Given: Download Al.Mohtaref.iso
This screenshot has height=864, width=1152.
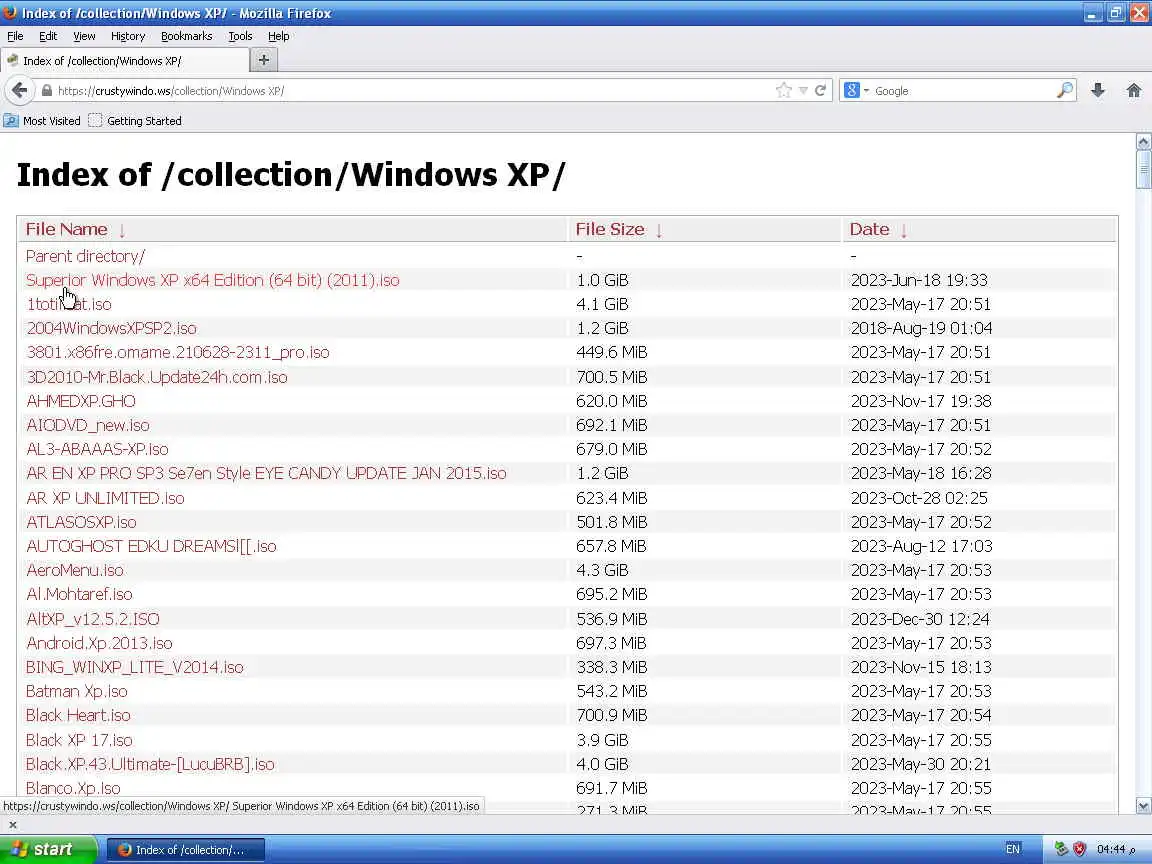Looking at the screenshot, I should point(79,594).
